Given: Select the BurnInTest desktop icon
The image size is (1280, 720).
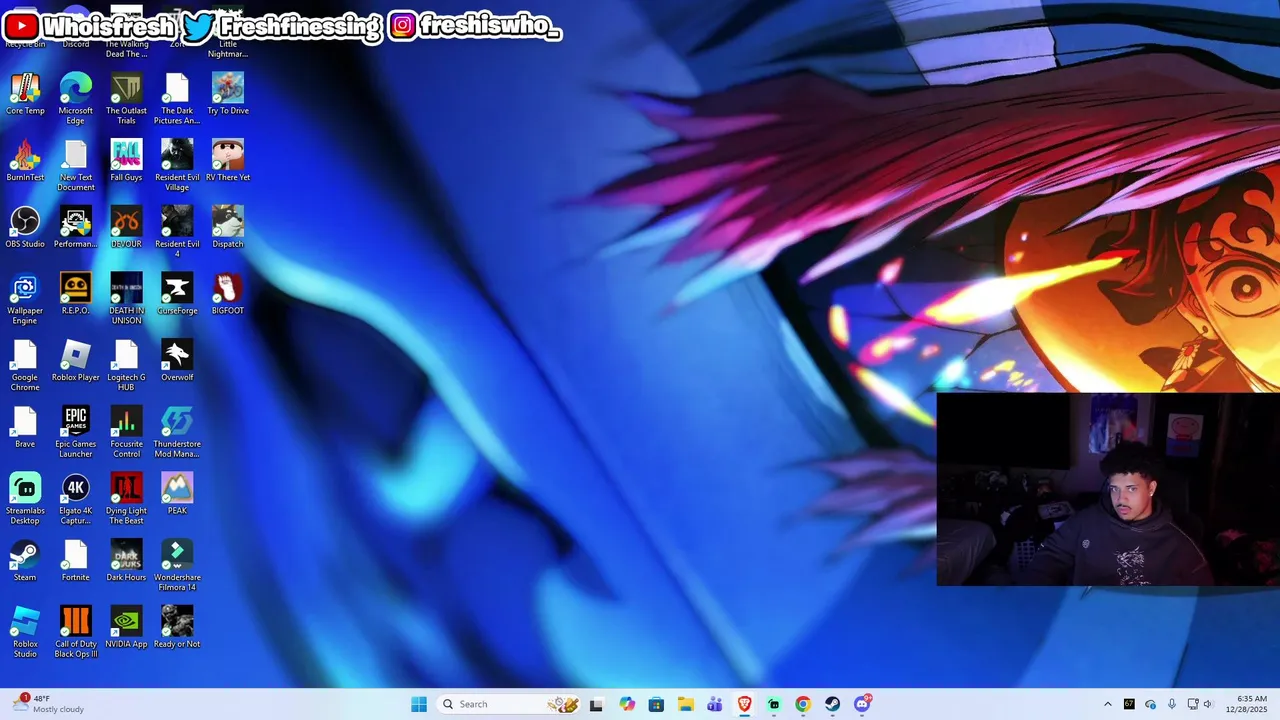Looking at the screenshot, I should 25,161.
